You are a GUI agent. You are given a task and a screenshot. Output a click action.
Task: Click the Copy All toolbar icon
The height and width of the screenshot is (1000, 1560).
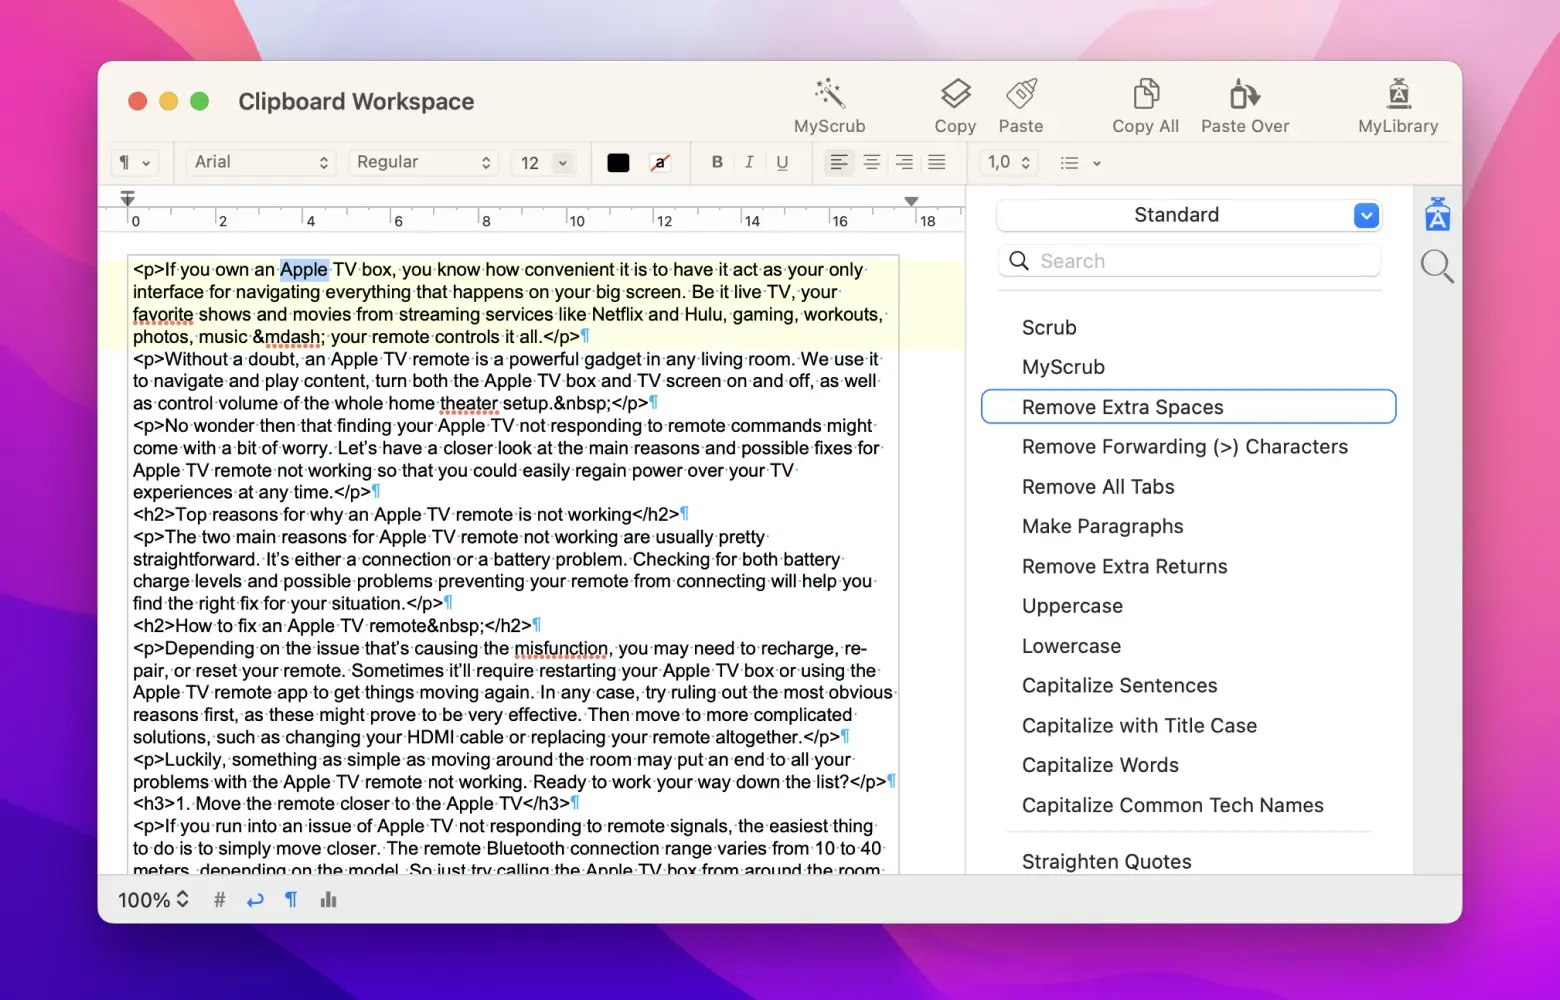[x=1145, y=94]
